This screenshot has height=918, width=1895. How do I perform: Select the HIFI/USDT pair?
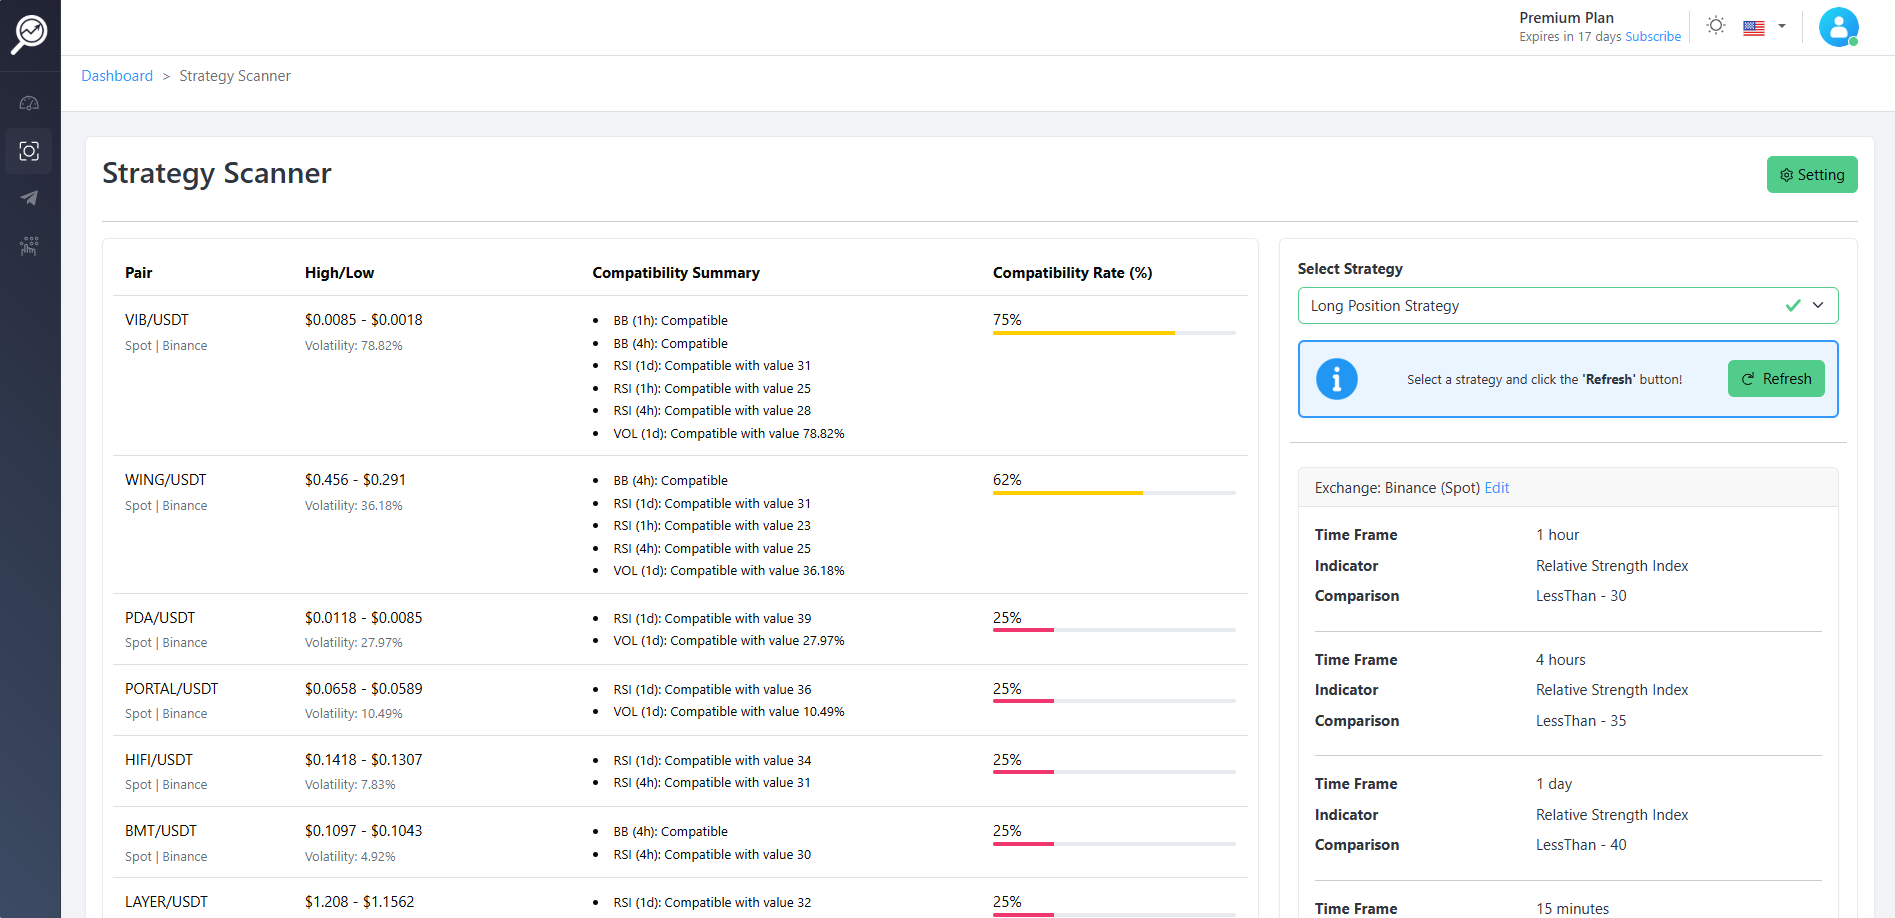159,760
